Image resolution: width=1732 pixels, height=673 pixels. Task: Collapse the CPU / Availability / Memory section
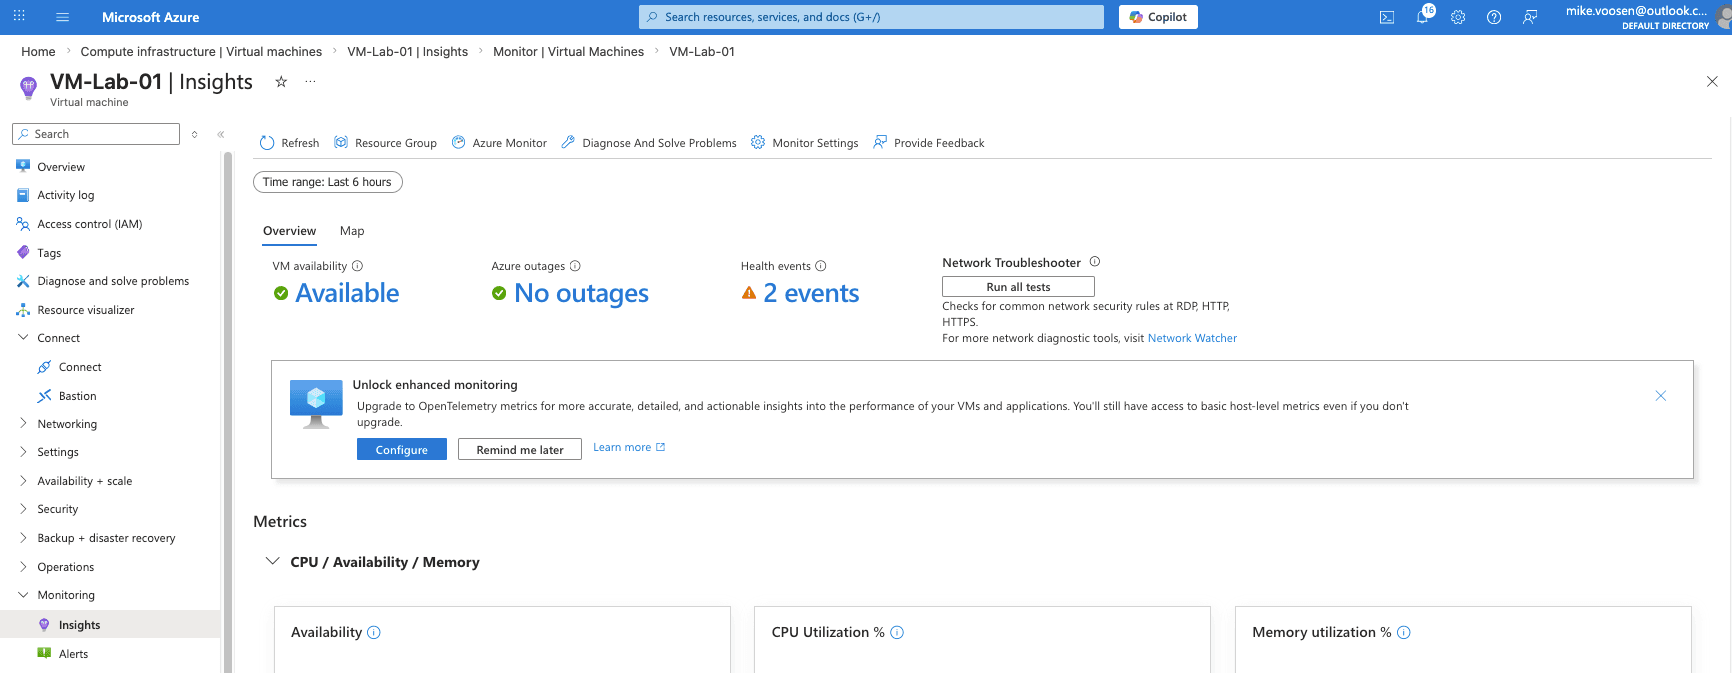tap(272, 561)
